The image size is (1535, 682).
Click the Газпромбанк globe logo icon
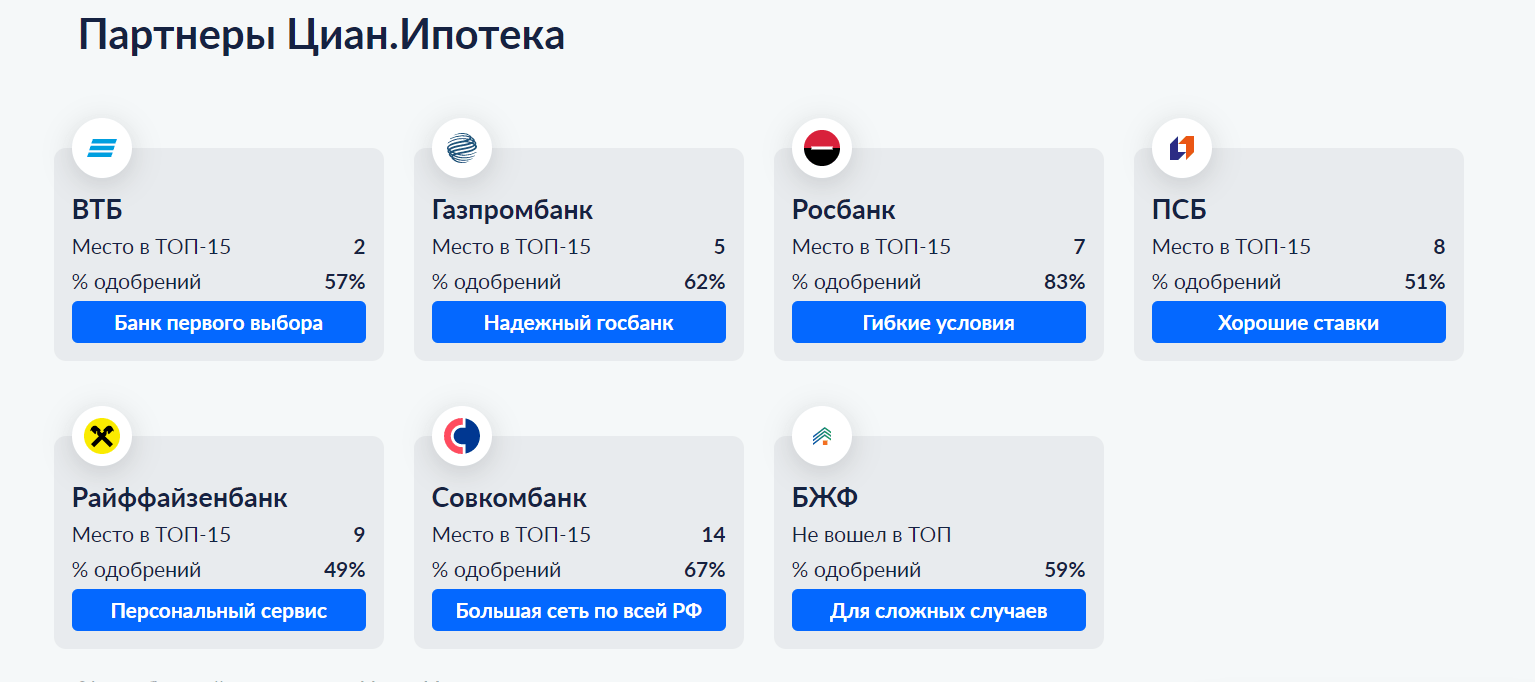[461, 147]
